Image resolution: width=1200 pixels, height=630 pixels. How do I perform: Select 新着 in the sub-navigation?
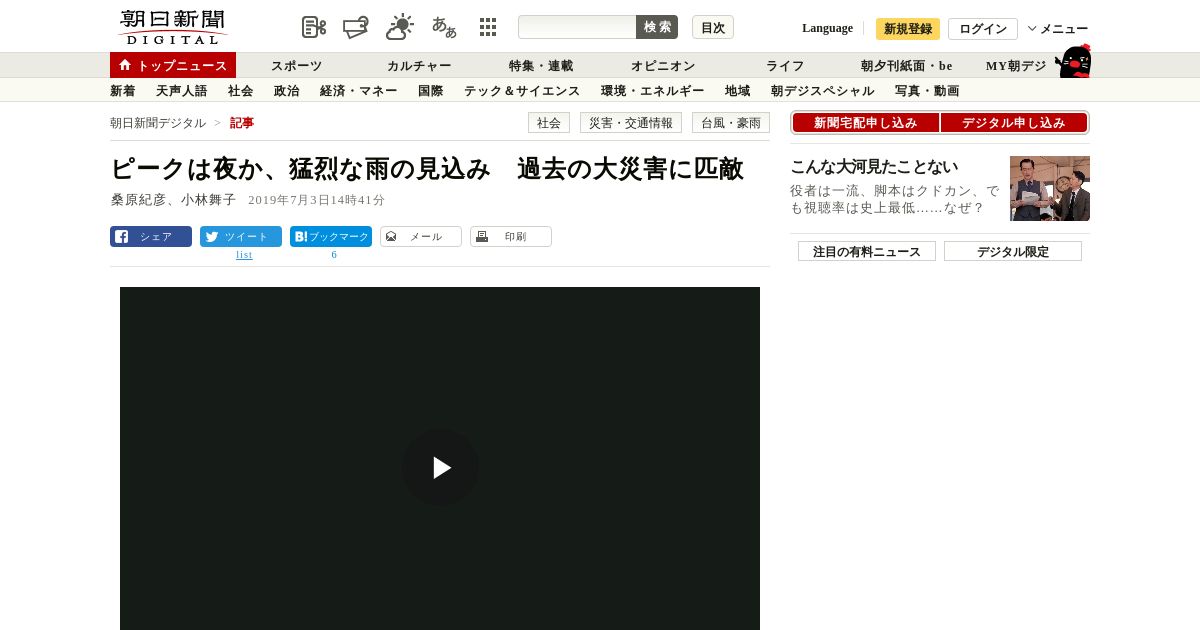click(x=123, y=91)
